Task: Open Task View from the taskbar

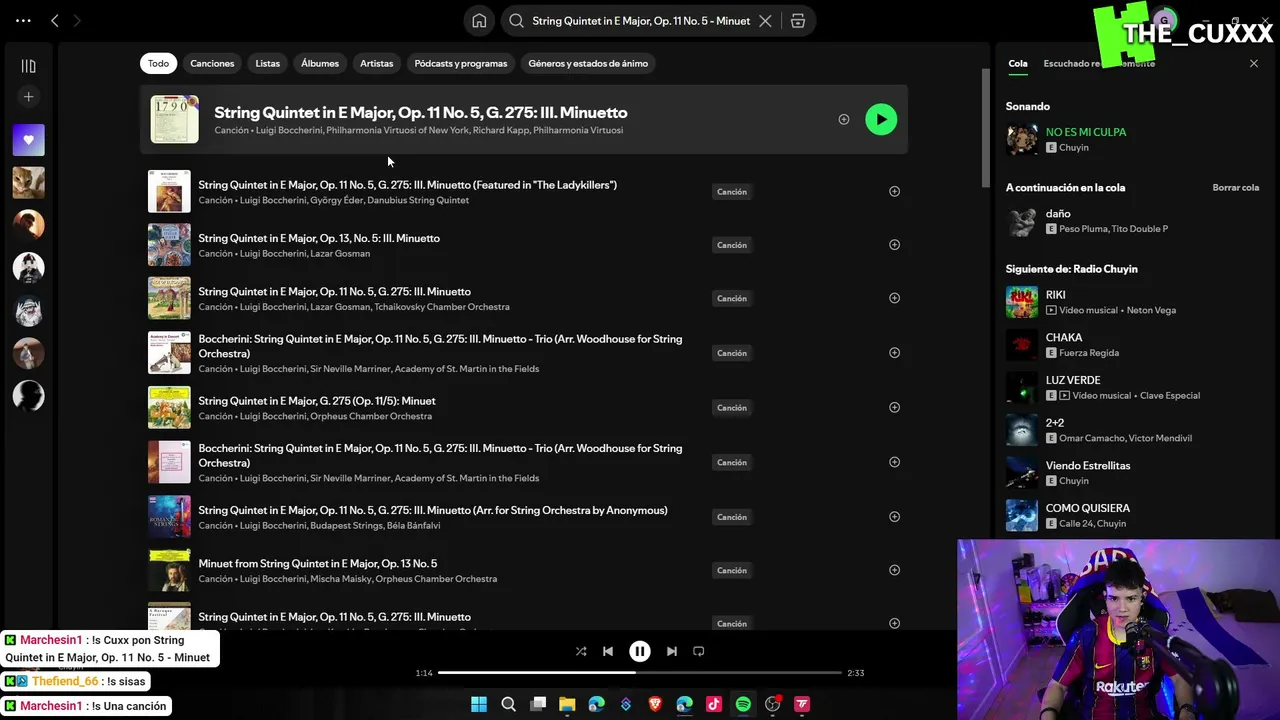Action: point(538,704)
